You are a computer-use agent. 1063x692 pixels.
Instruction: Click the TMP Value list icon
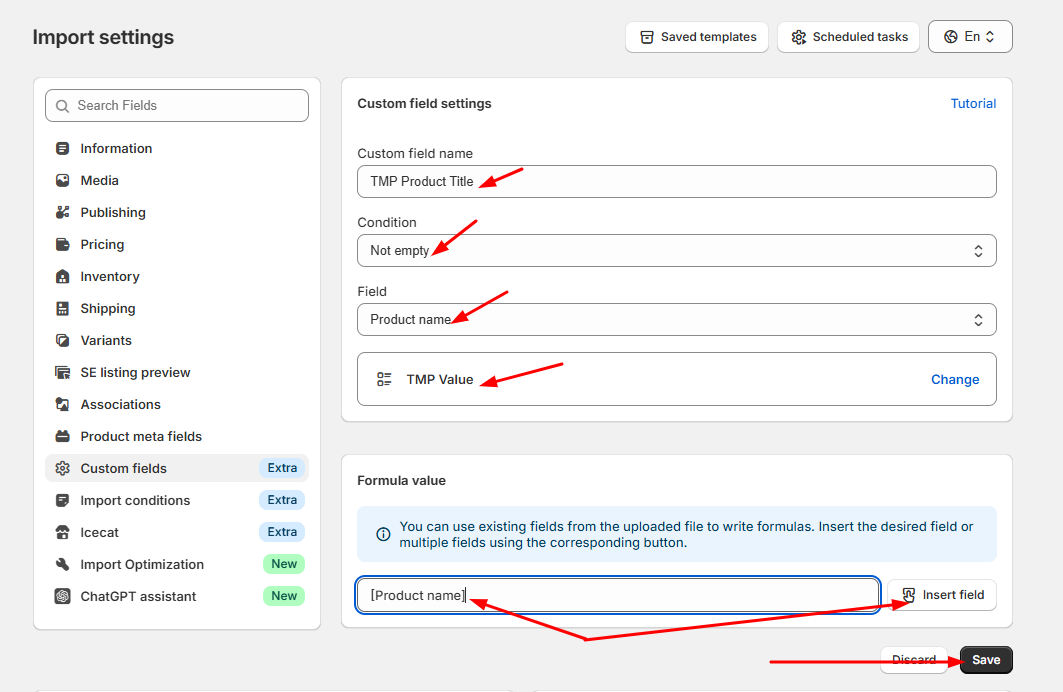pyautogui.click(x=384, y=380)
